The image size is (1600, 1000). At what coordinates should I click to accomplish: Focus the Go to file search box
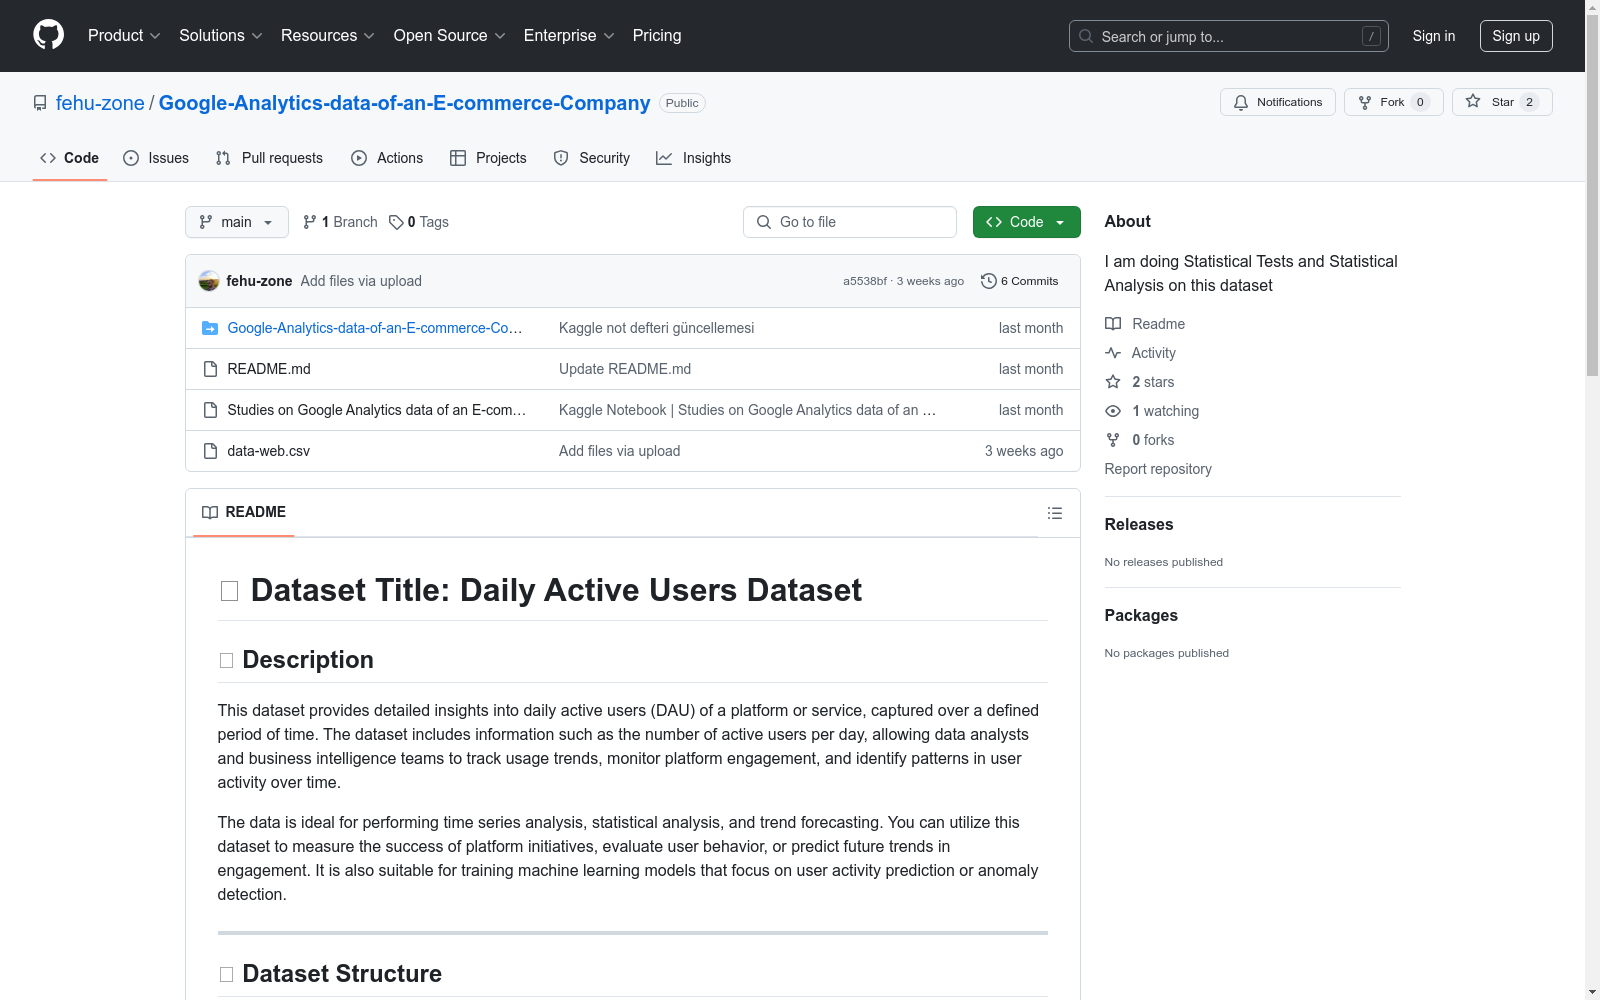[850, 222]
